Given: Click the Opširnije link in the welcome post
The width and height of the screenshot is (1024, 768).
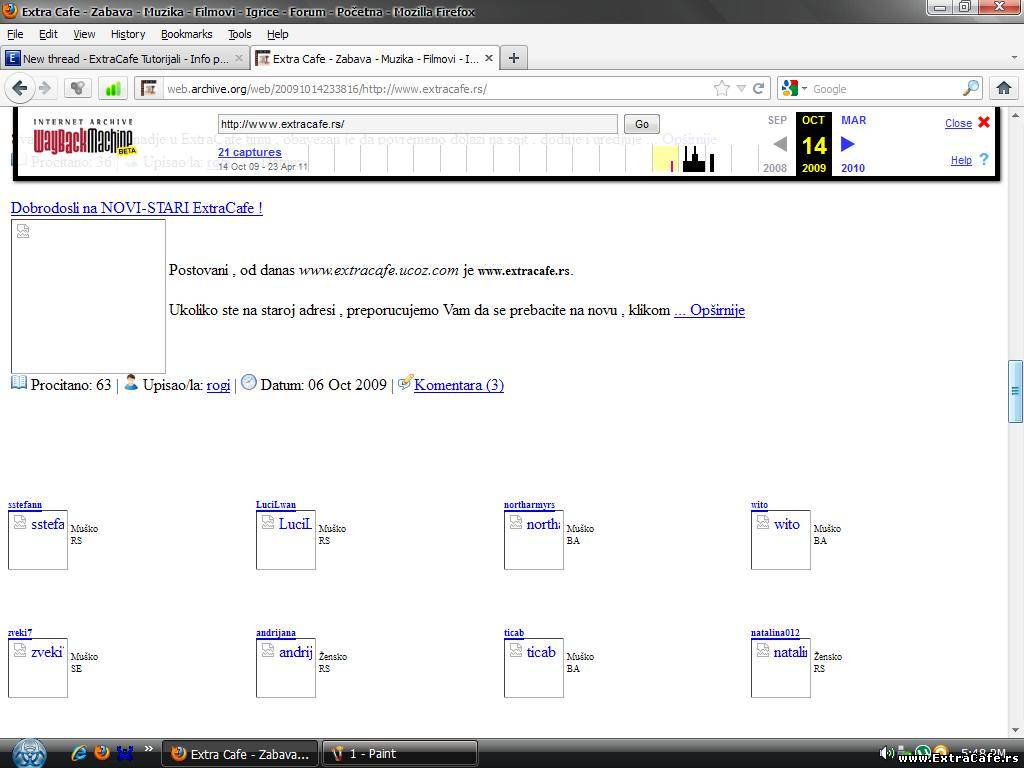Looking at the screenshot, I should tap(709, 310).
